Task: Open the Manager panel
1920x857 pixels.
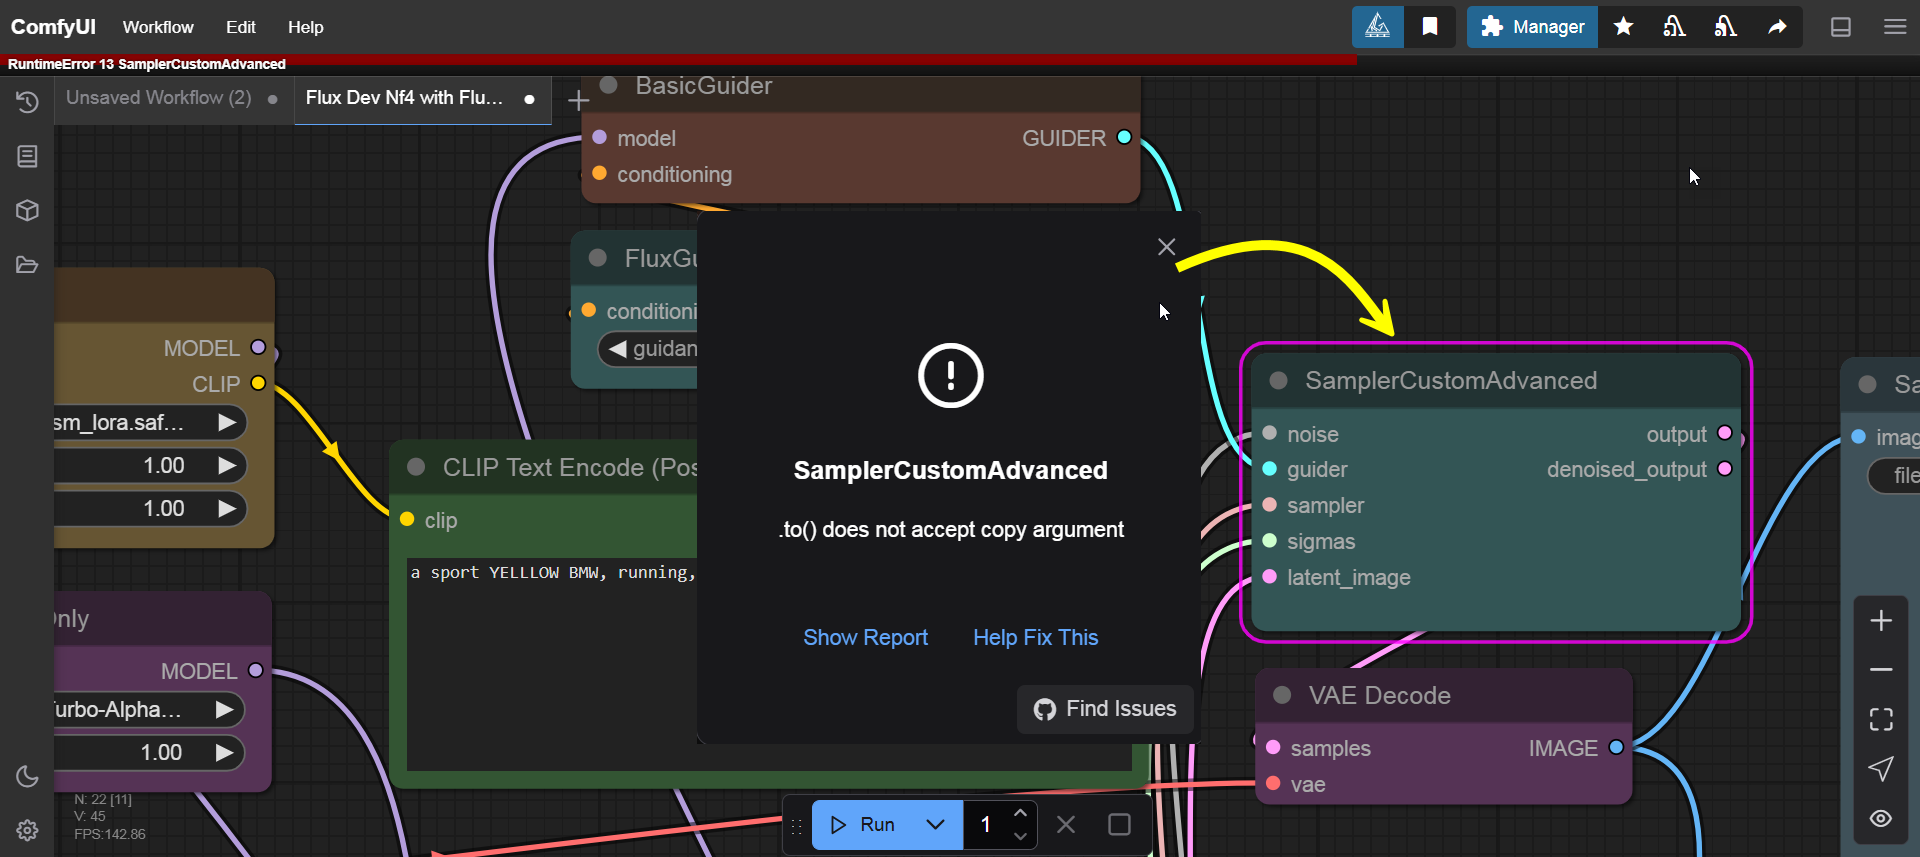Action: [1532, 27]
